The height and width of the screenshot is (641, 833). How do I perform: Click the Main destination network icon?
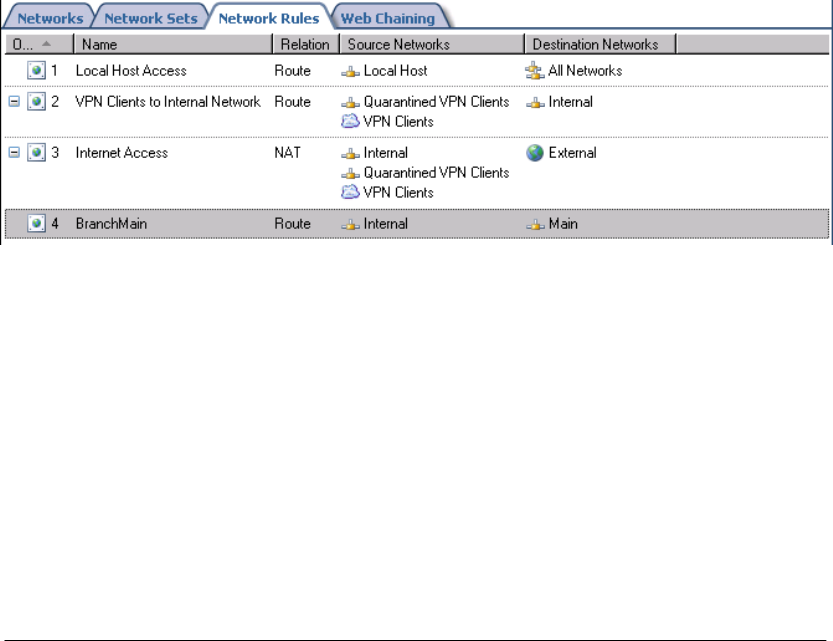(535, 224)
